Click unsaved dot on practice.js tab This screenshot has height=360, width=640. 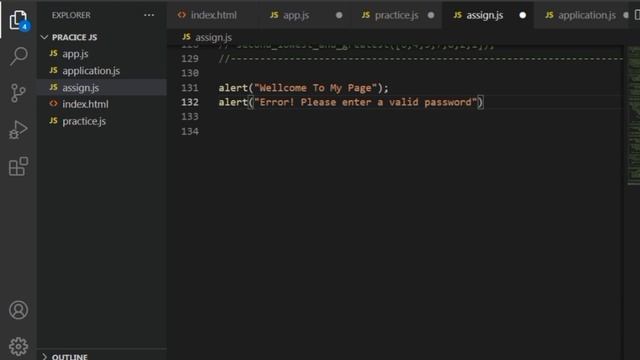(431, 15)
